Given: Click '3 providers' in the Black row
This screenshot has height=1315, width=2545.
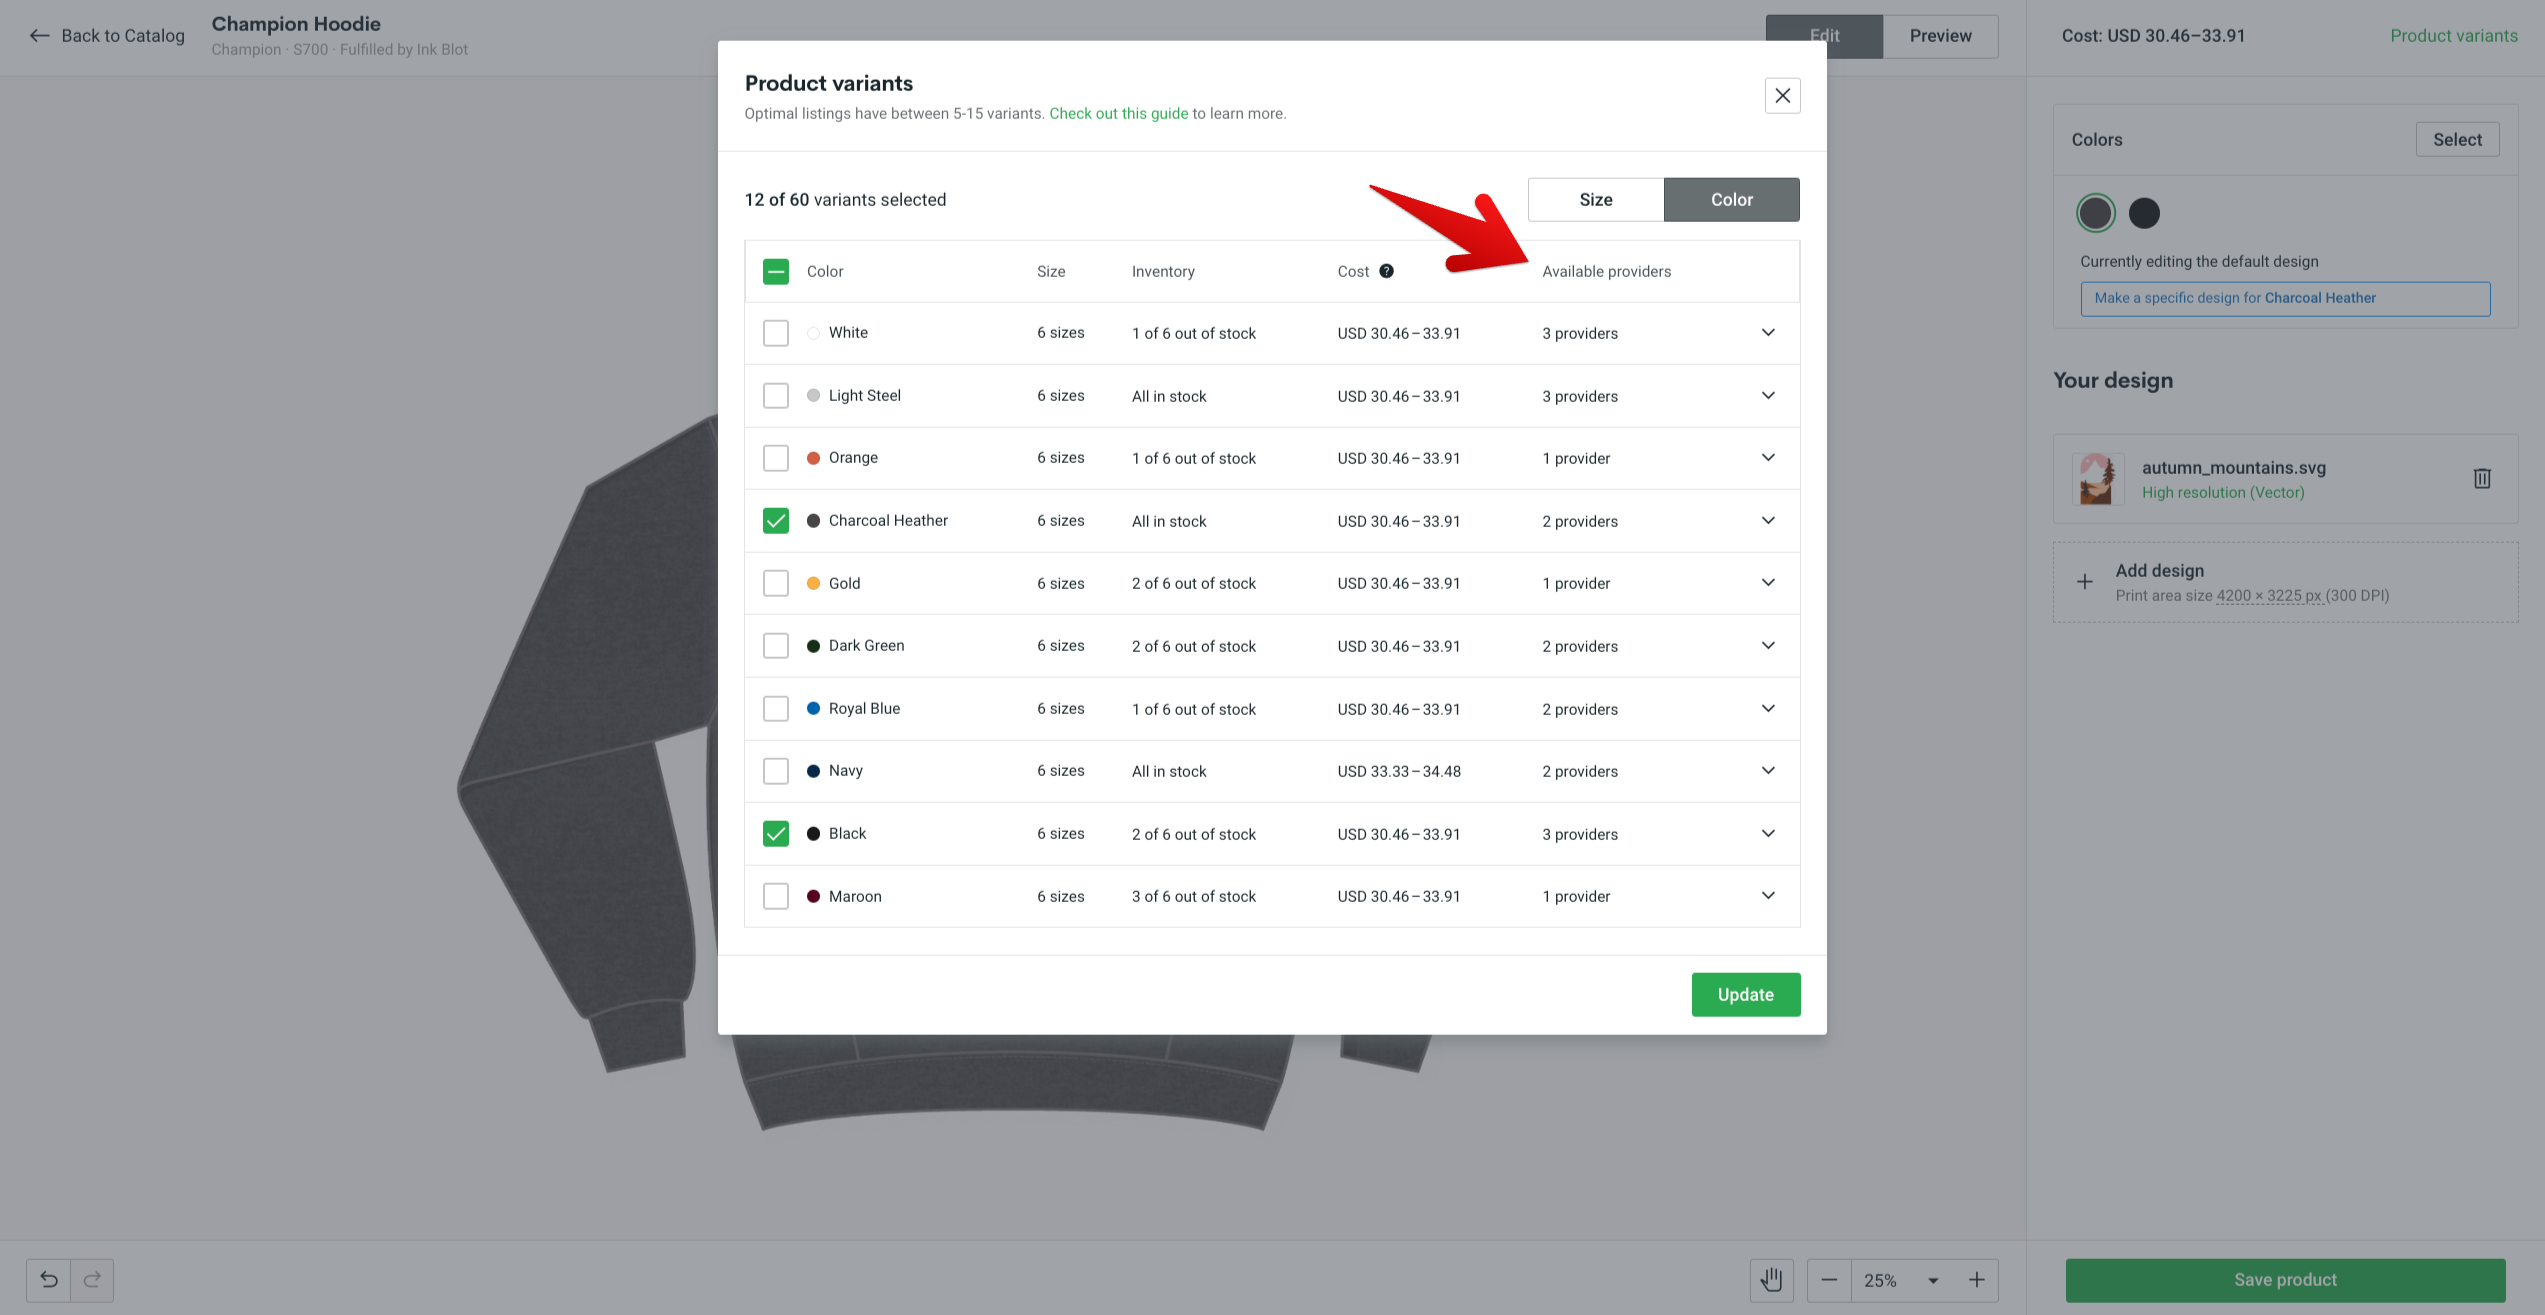Looking at the screenshot, I should (1579, 834).
